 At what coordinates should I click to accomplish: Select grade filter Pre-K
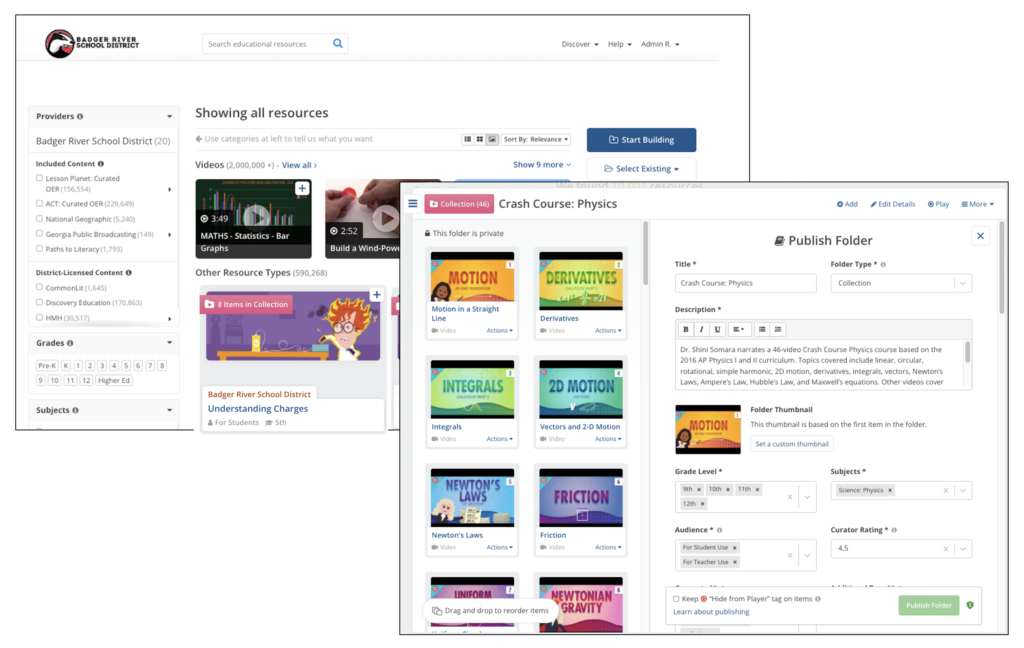pyautogui.click(x=47, y=366)
